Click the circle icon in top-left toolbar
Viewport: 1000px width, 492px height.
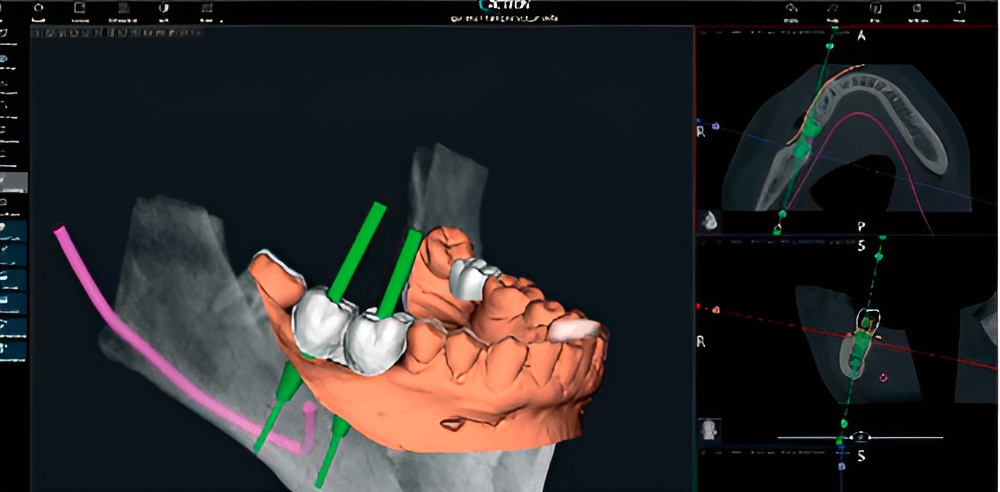(38, 7)
